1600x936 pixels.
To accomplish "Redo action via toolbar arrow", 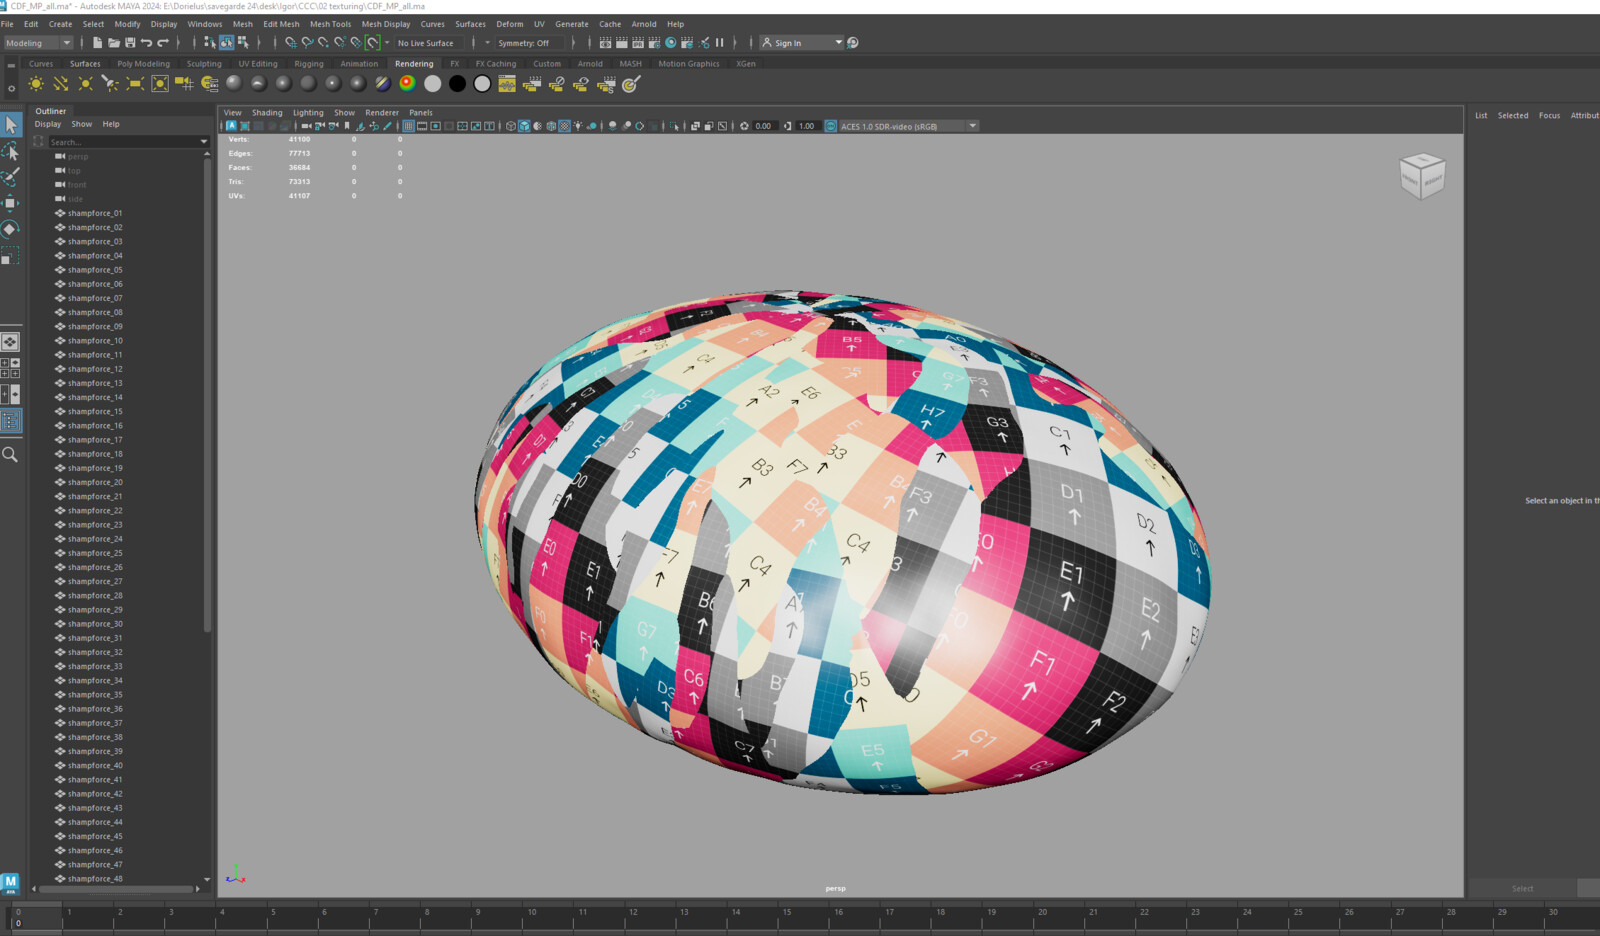I will coord(163,43).
